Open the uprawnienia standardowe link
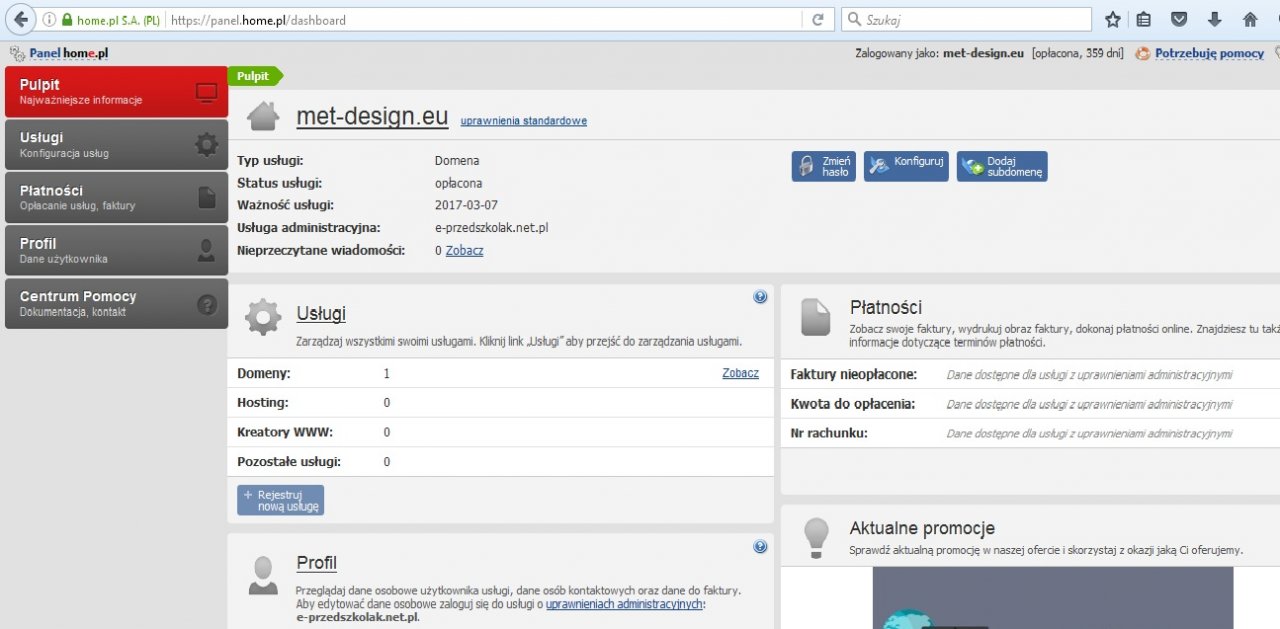This screenshot has height=629, width=1280. [524, 121]
